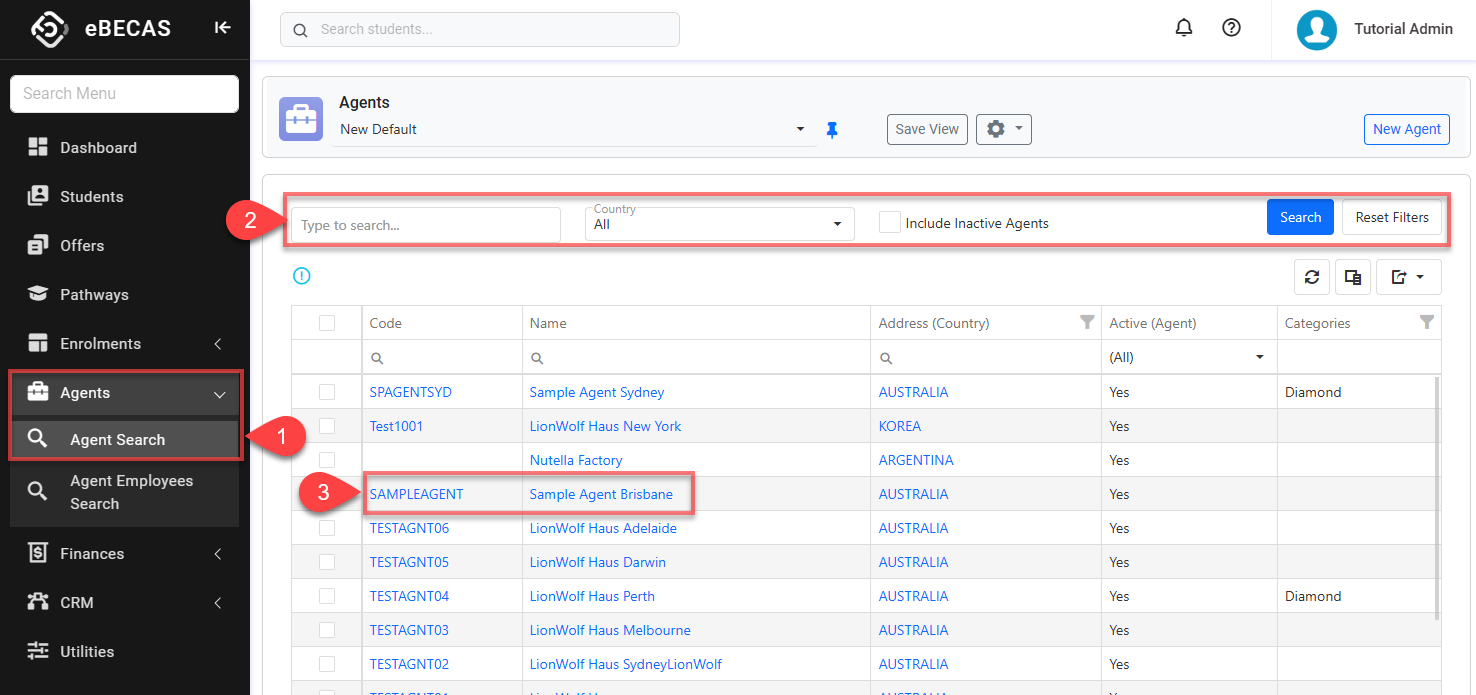
Task: Expand the export dropdown button
Action: point(1408,277)
